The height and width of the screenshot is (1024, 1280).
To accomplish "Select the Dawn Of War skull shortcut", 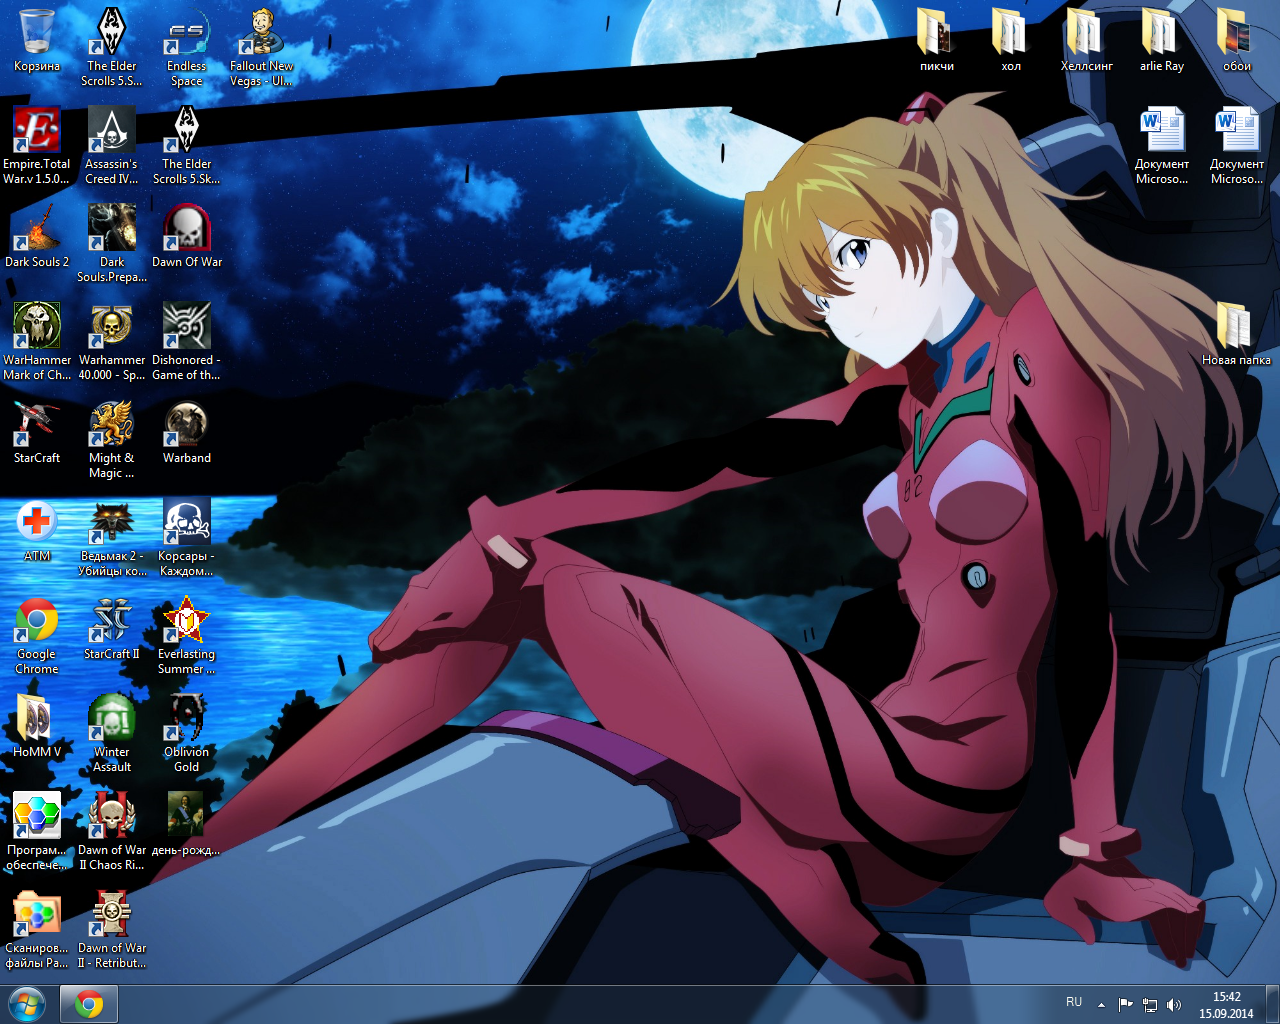I will tap(186, 236).
